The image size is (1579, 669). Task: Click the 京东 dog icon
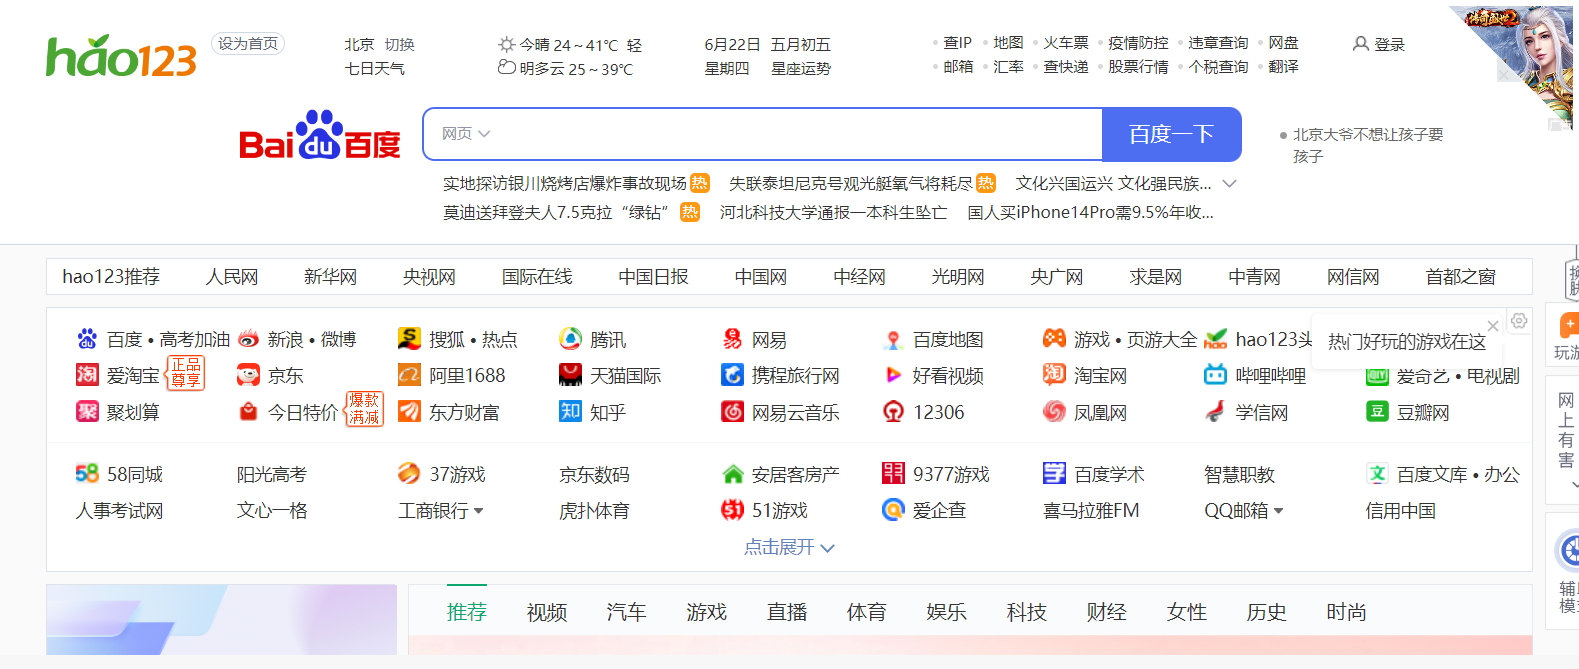pos(248,375)
